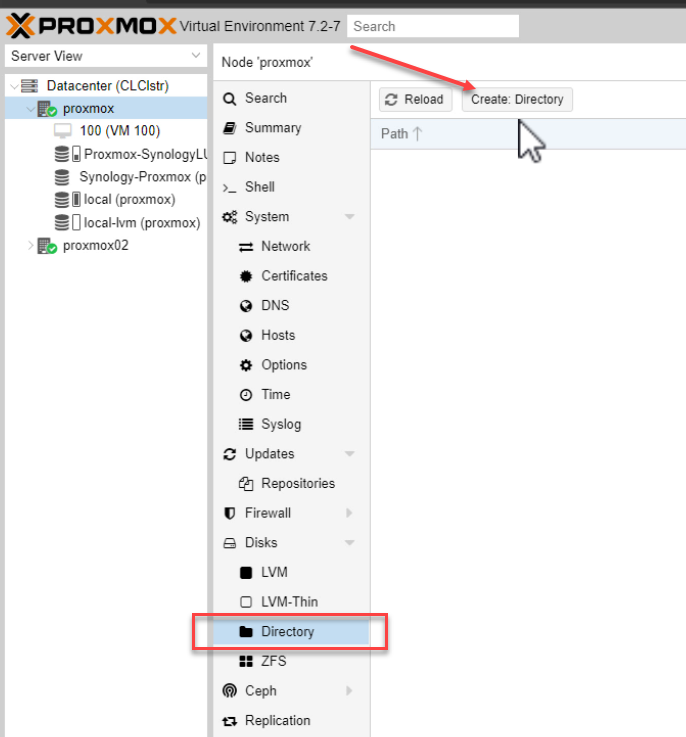The height and width of the screenshot is (737, 686).
Task: Click the Notes sticky-note icon
Action: click(229, 157)
